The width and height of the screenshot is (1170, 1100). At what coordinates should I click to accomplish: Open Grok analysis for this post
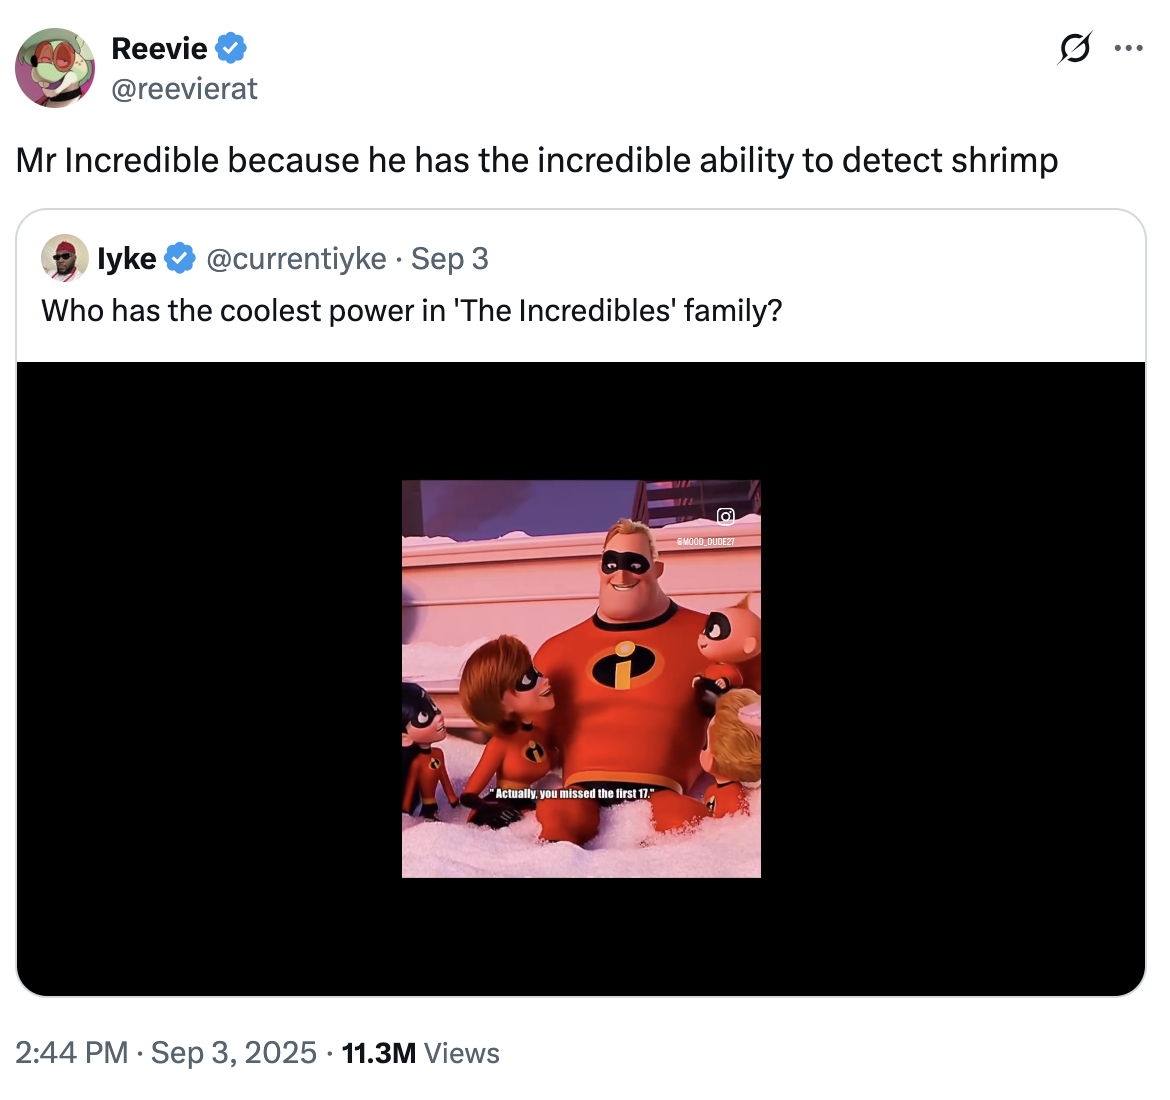pyautogui.click(x=1073, y=48)
